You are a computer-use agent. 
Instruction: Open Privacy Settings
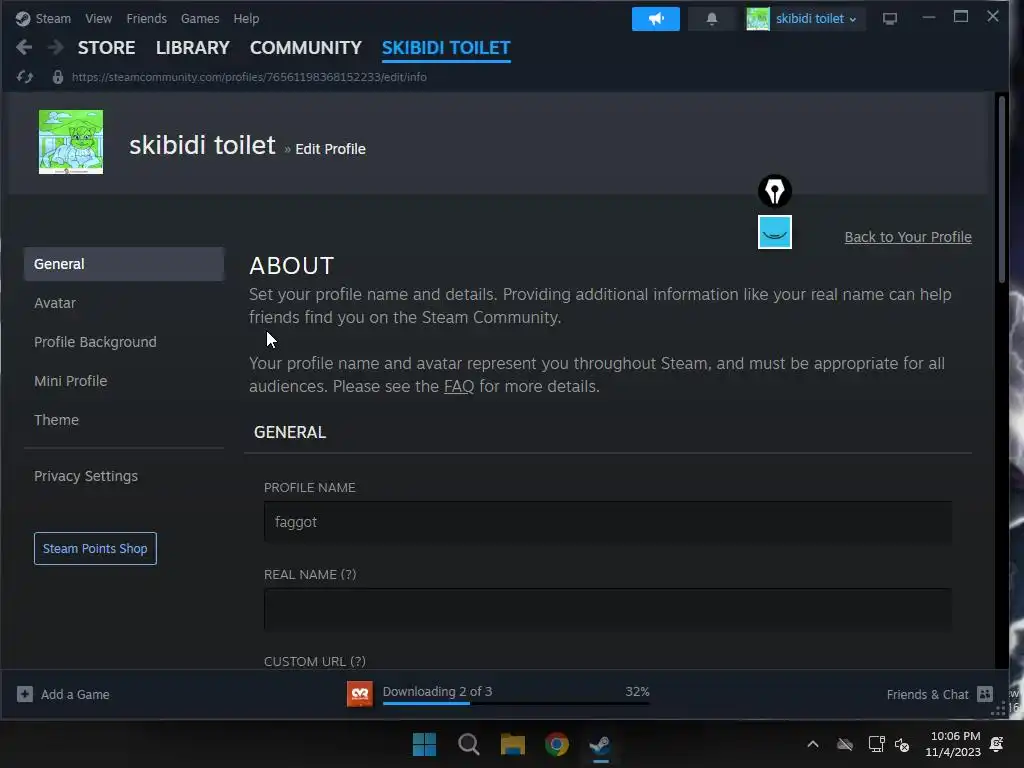pos(86,476)
